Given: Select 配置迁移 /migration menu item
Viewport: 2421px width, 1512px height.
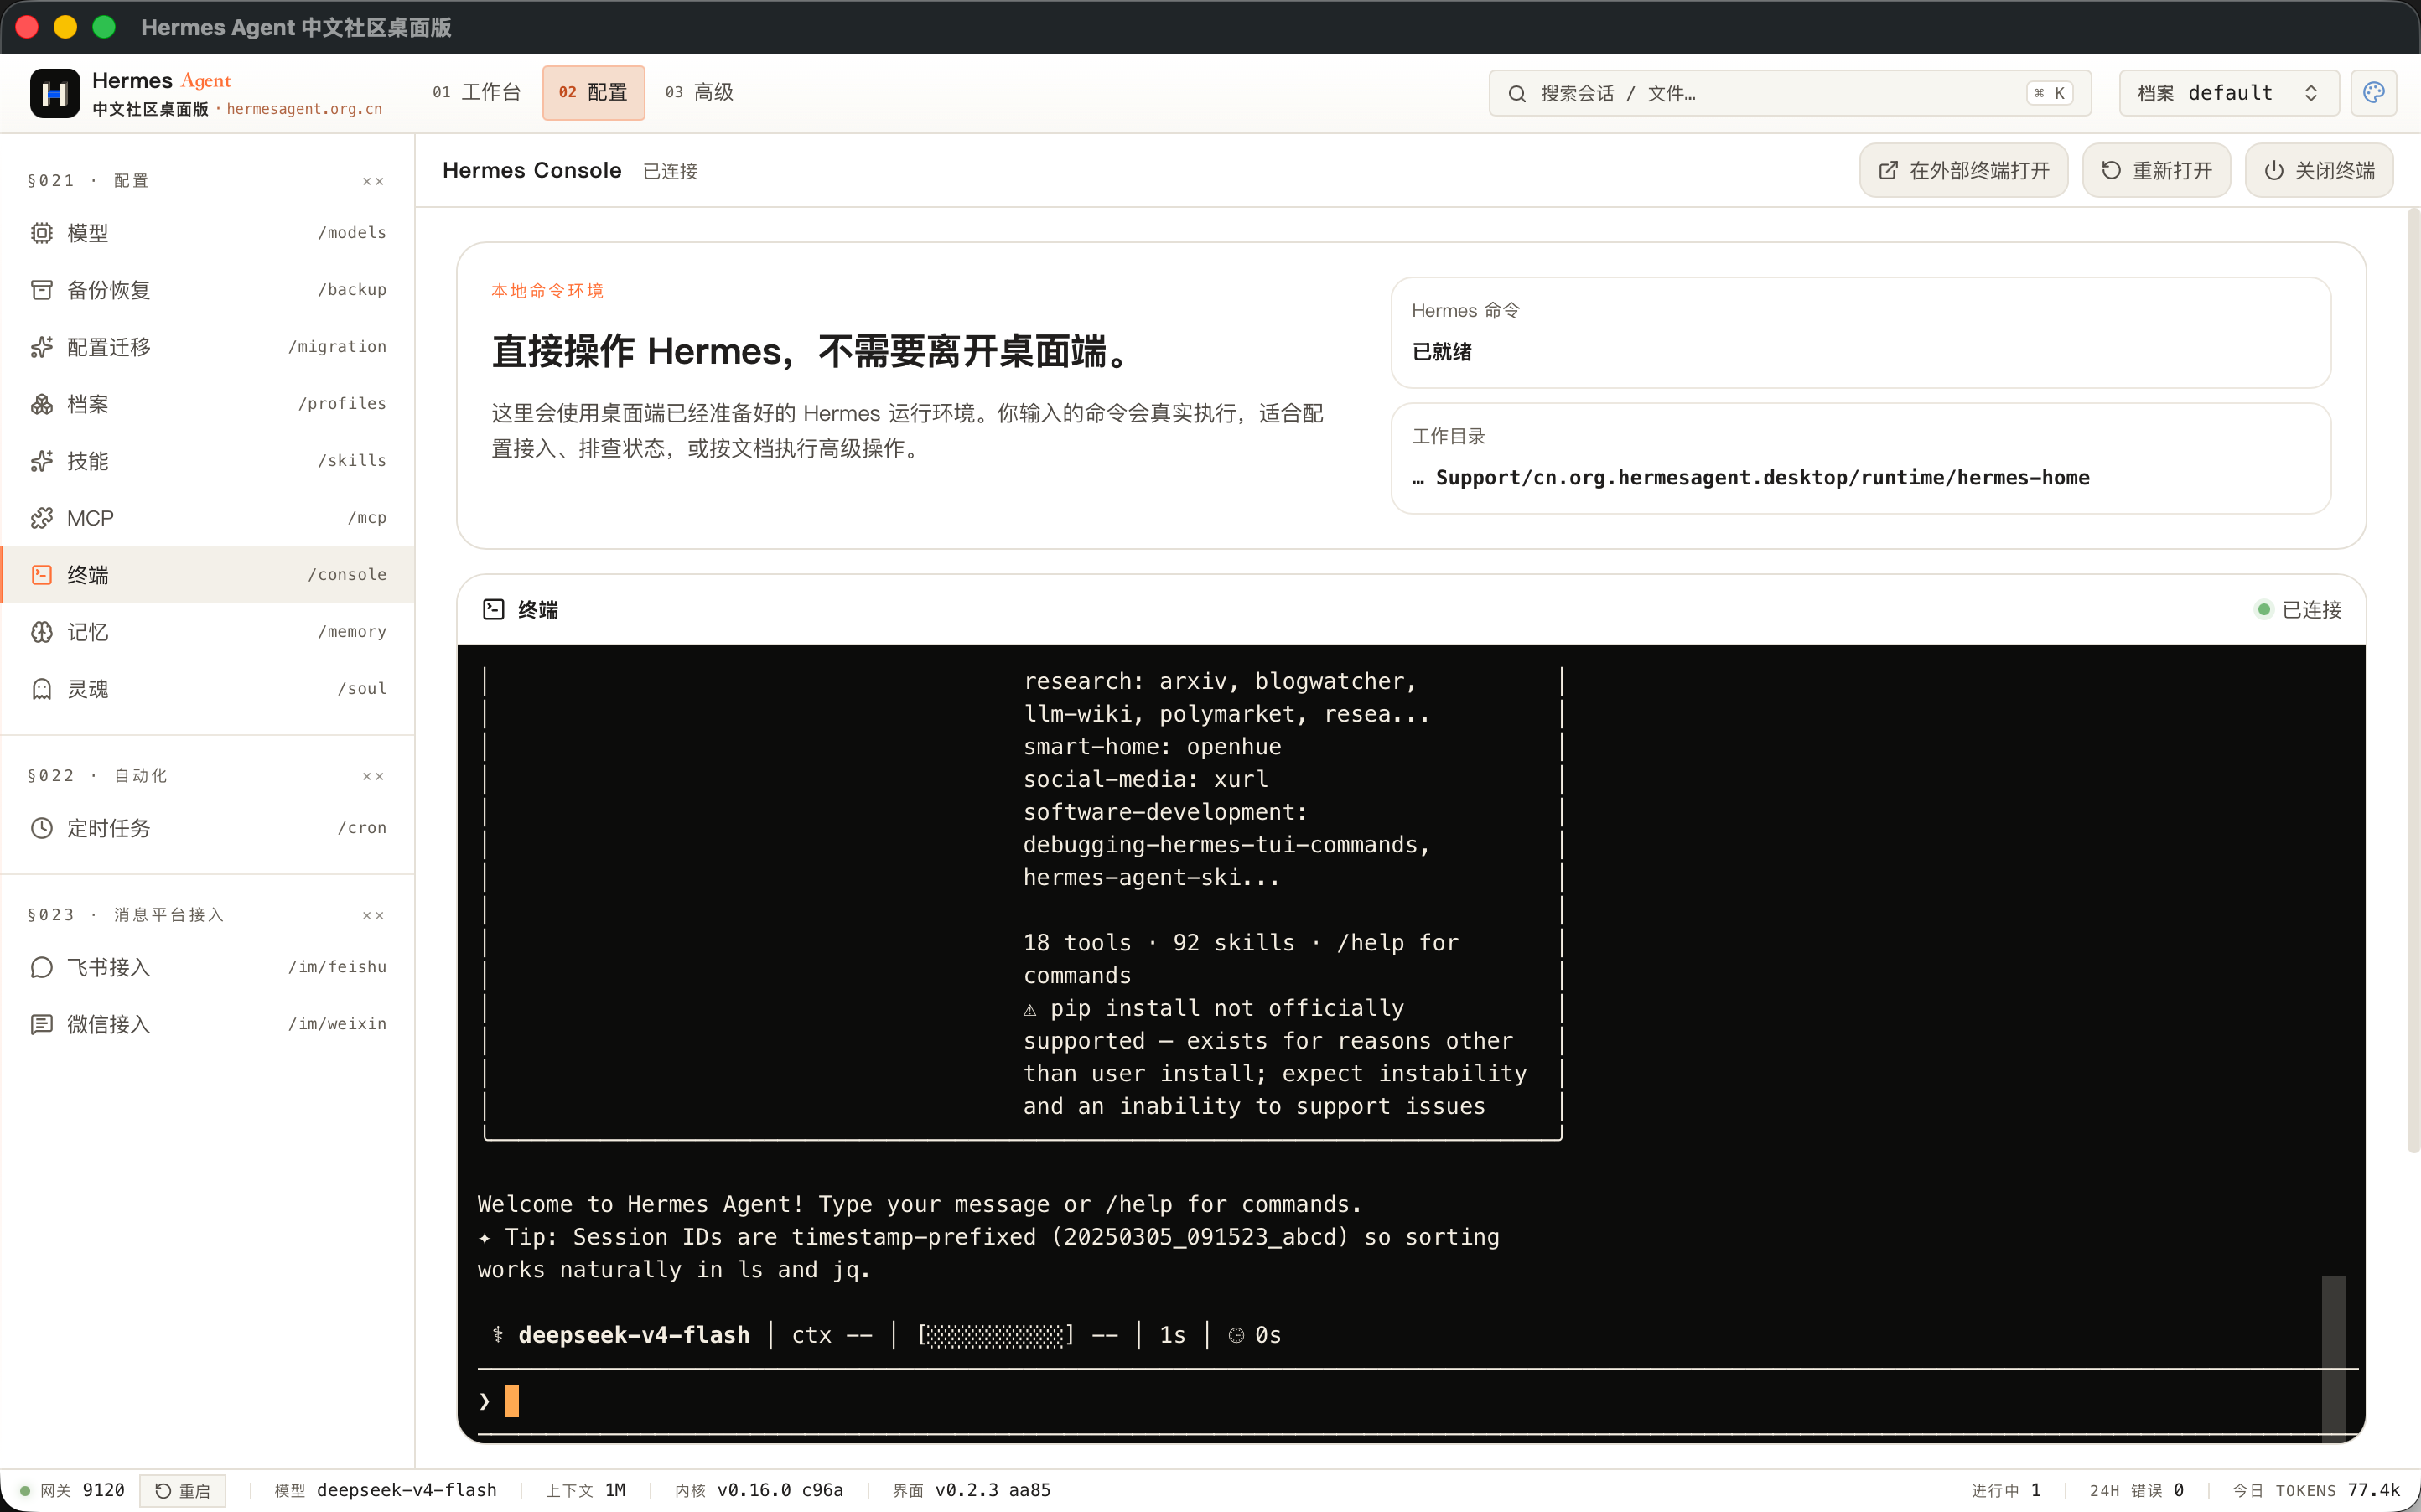Looking at the screenshot, I should coord(208,347).
